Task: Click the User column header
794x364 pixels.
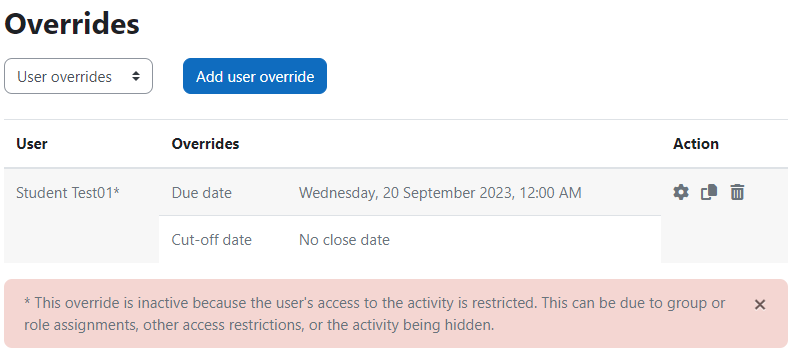Action: coord(31,144)
